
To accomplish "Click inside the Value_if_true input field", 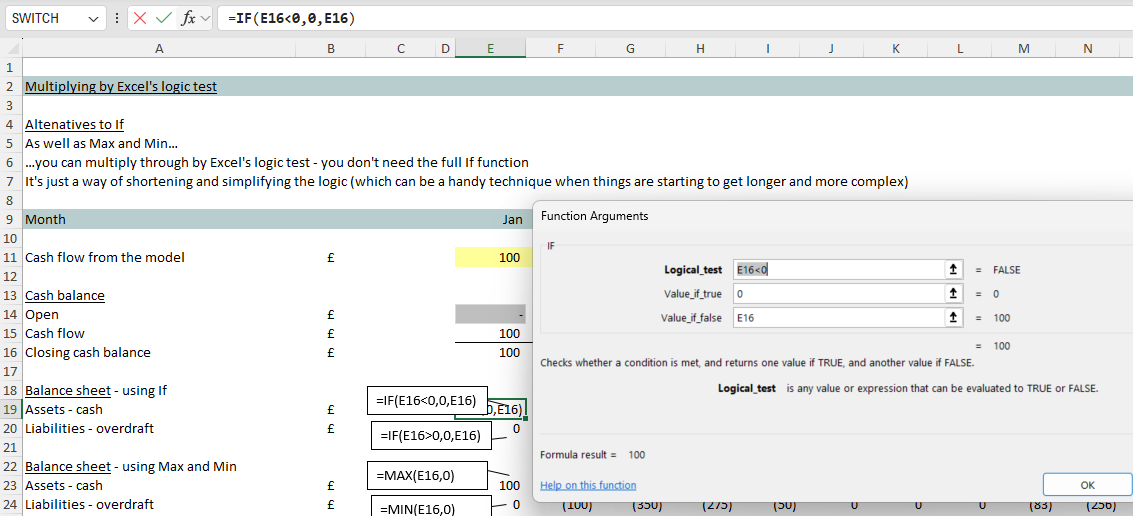I will coord(838,294).
